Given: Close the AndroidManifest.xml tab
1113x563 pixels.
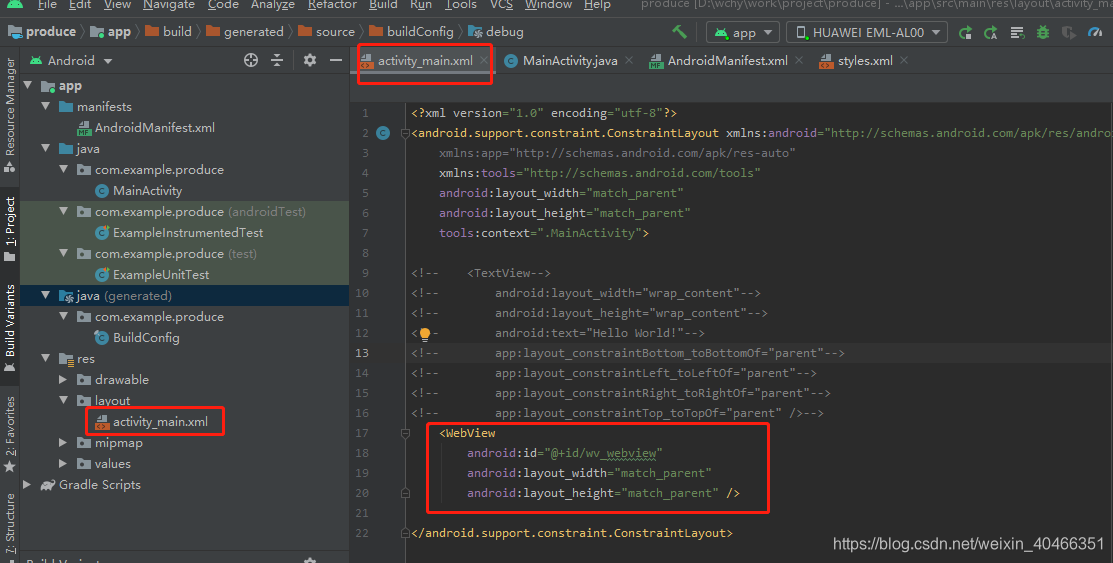Looking at the screenshot, I should tap(799, 60).
